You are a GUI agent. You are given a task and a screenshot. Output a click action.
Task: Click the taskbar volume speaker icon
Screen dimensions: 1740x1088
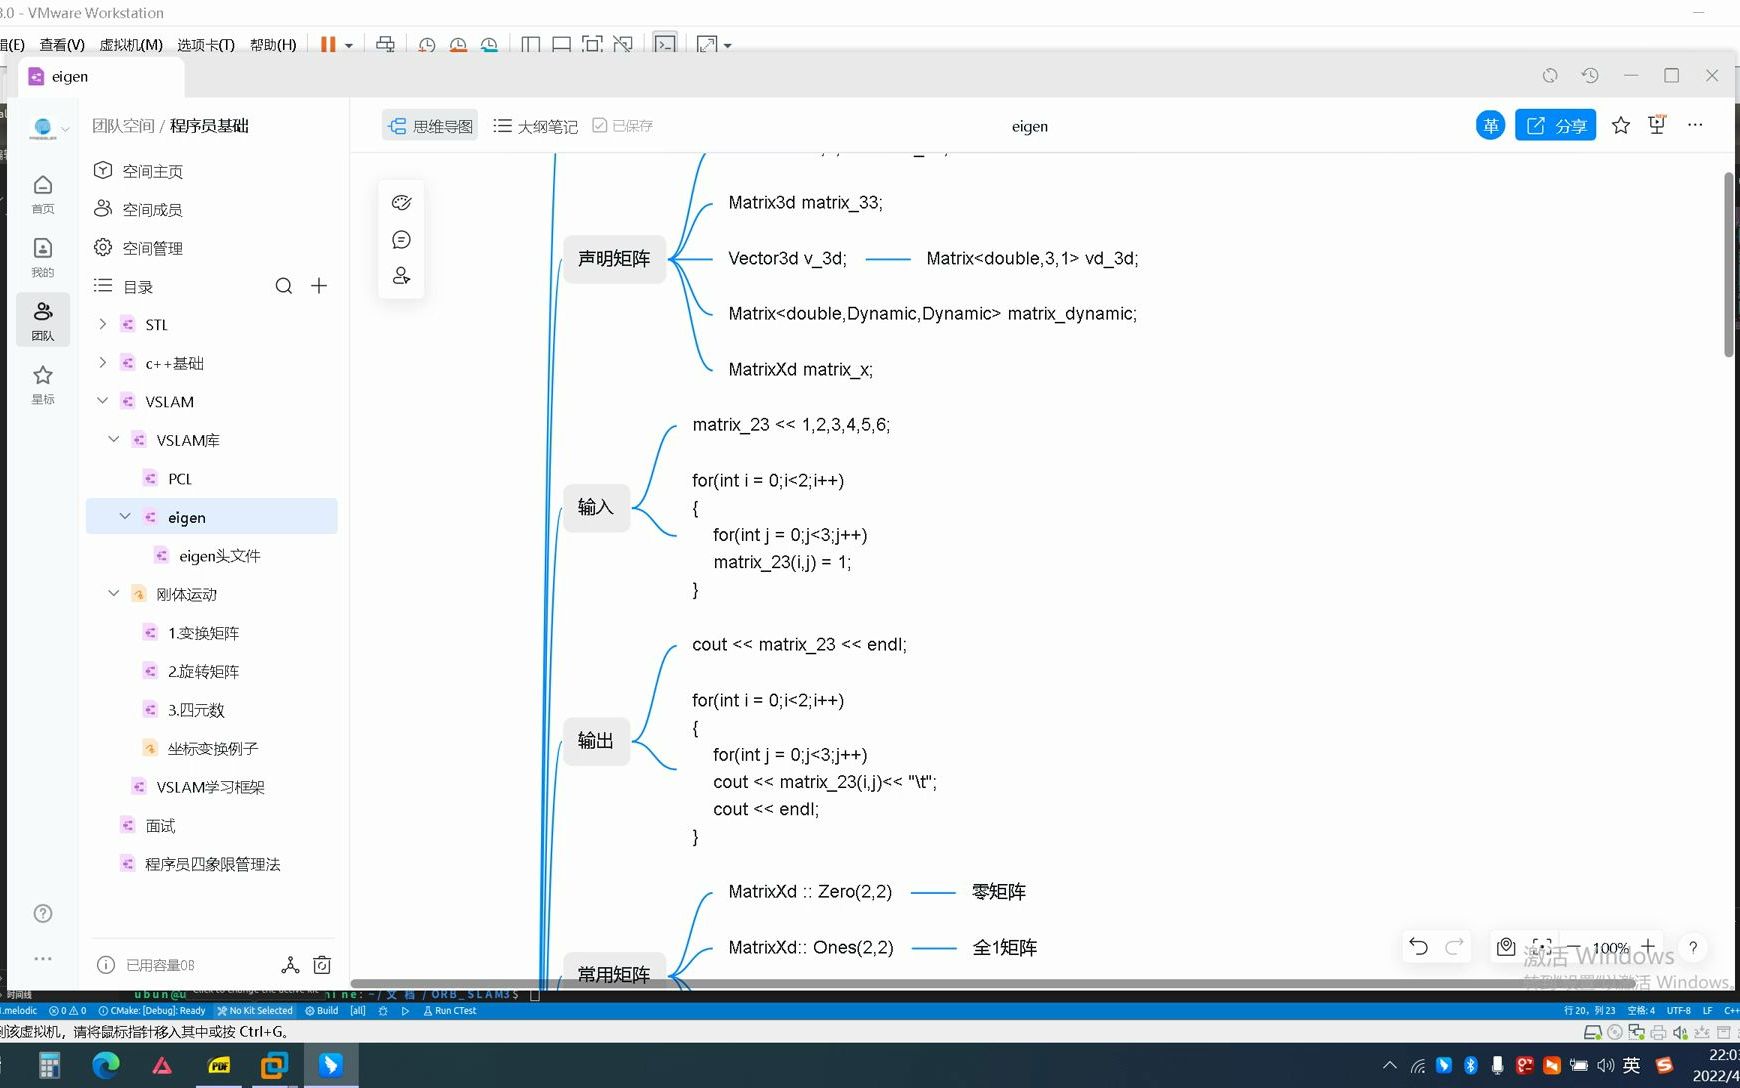(x=1605, y=1065)
